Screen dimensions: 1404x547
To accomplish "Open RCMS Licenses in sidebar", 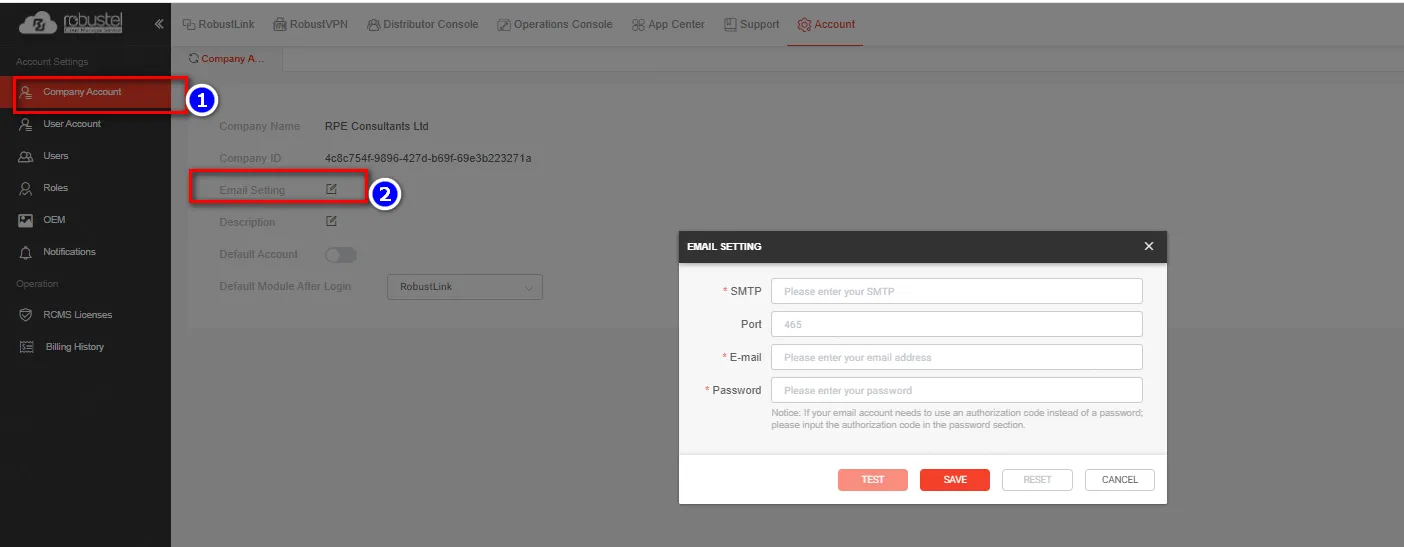I will pyautogui.click(x=77, y=315).
